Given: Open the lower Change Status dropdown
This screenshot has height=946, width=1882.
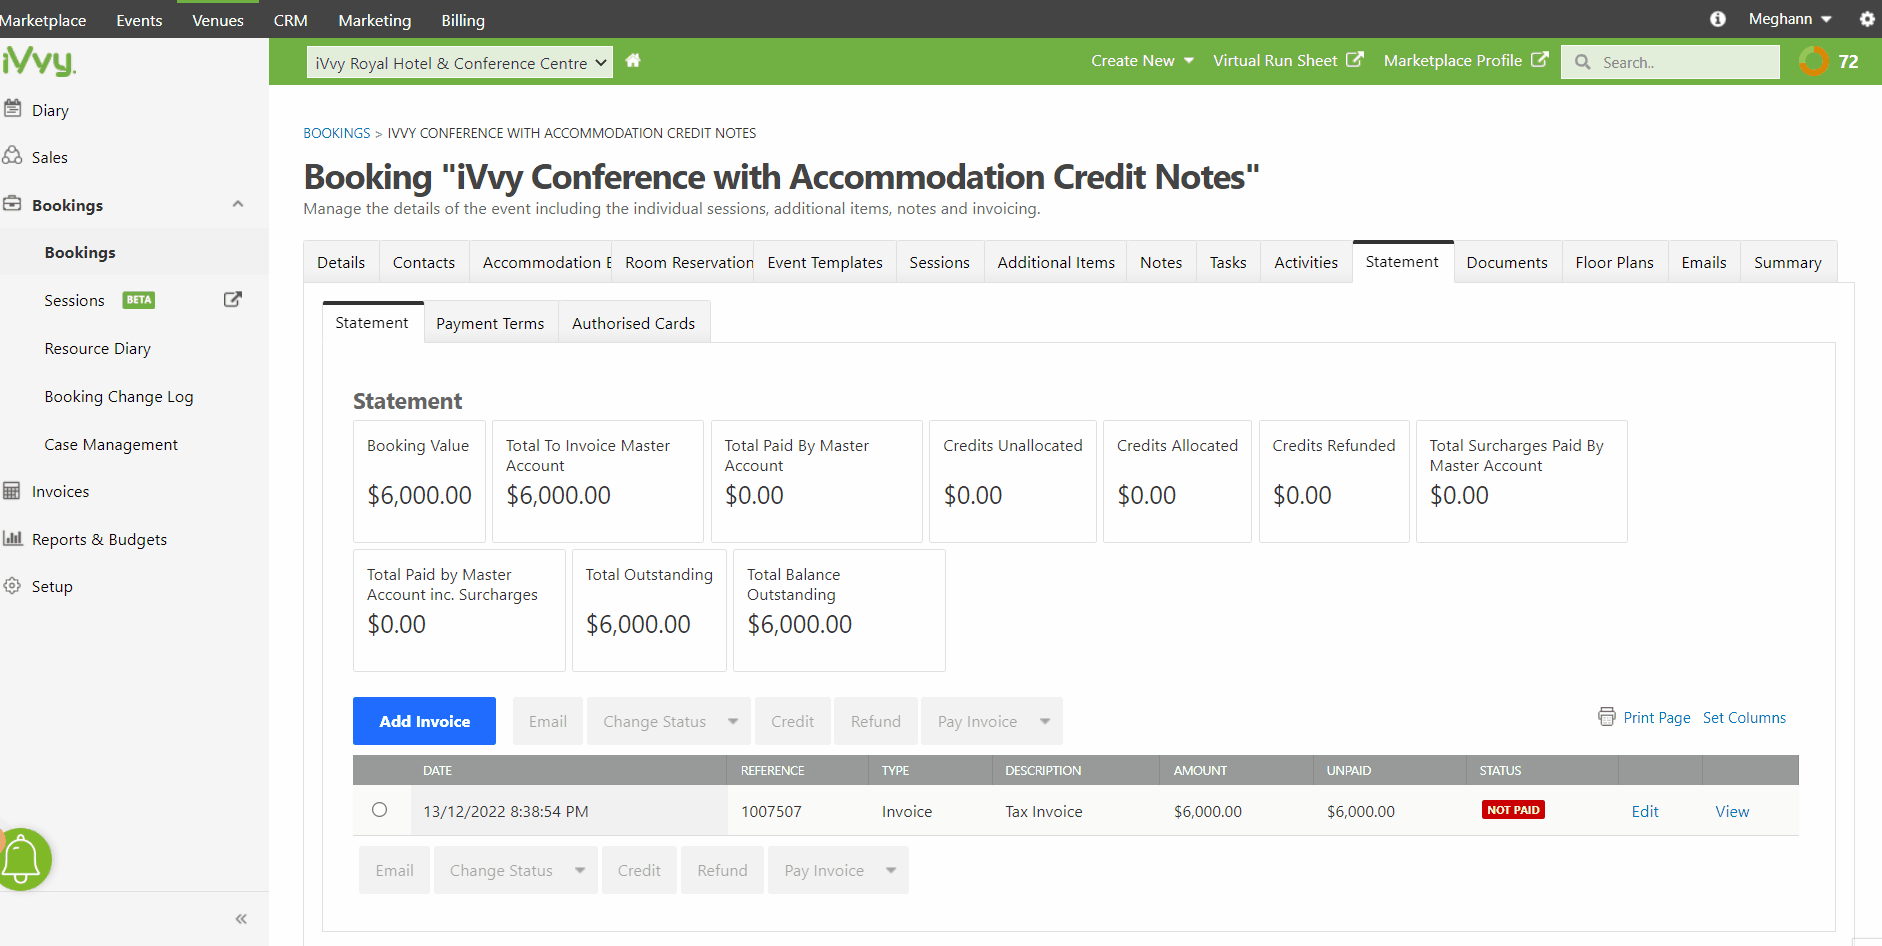Looking at the screenshot, I should (x=516, y=870).
